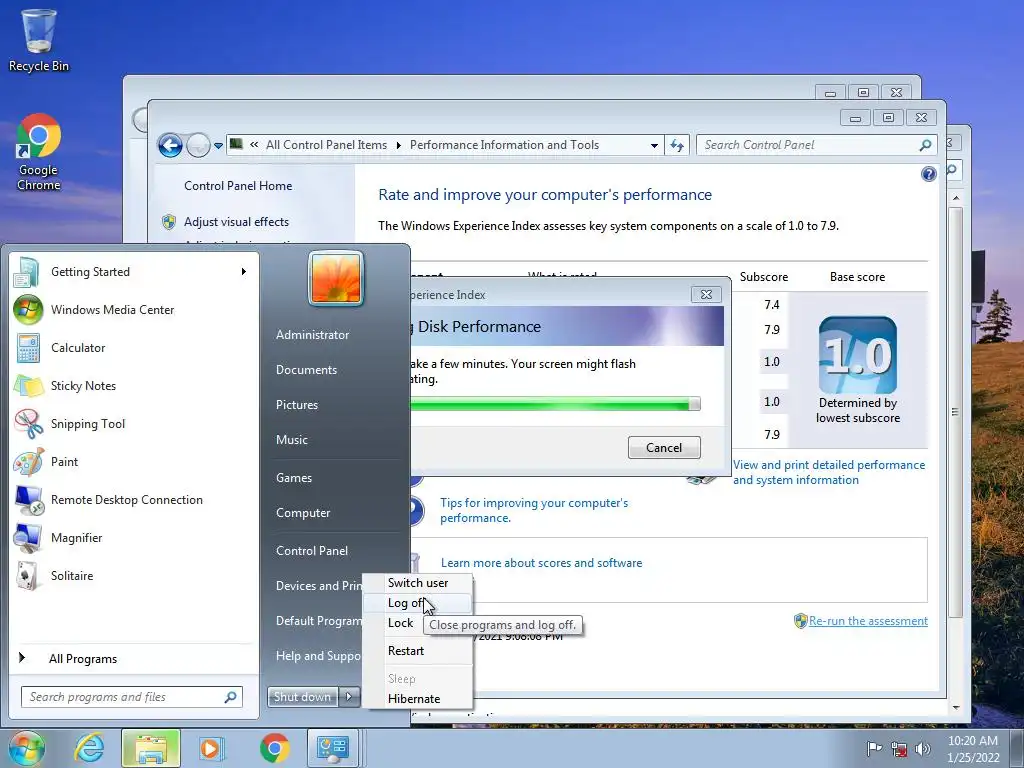
Task: Open Control Panel from the Start menu
Action: coord(312,551)
